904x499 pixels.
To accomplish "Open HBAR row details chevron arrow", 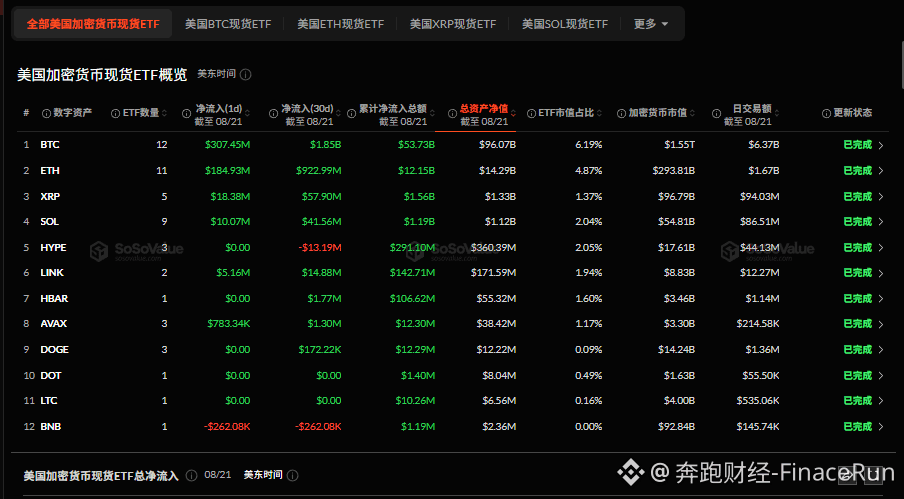I will (881, 298).
